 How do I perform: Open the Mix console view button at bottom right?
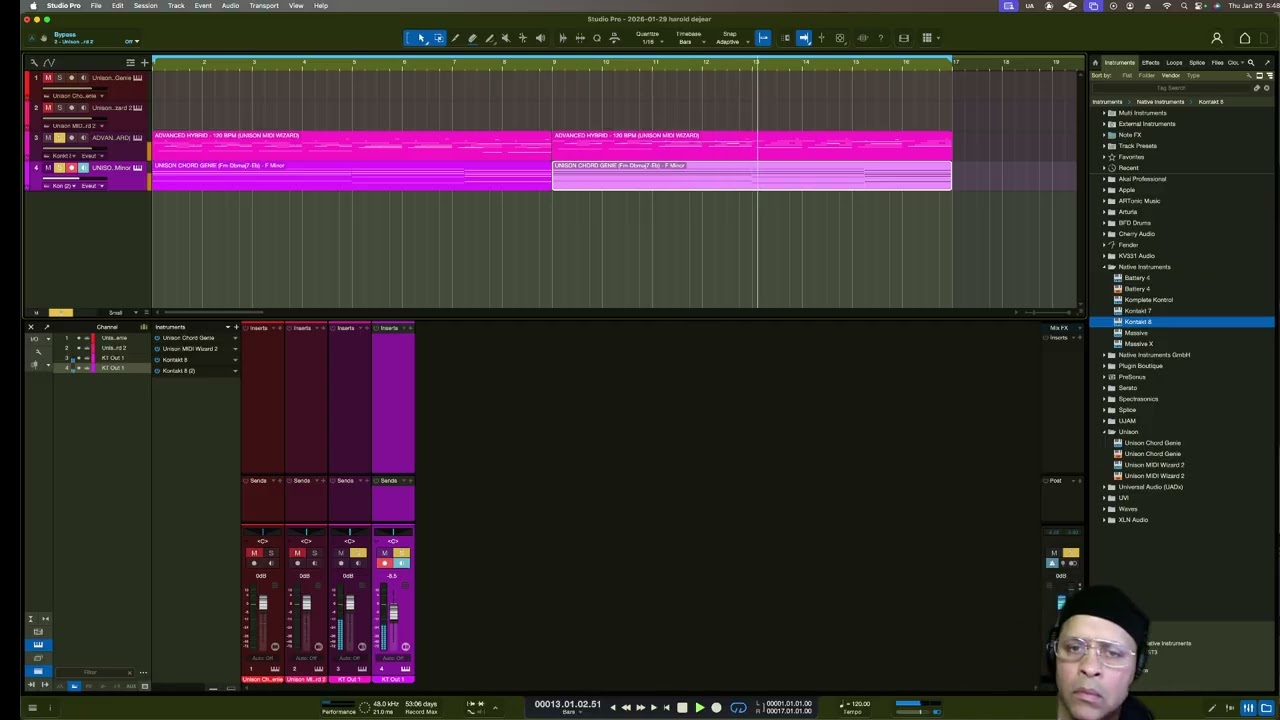[x=1248, y=708]
